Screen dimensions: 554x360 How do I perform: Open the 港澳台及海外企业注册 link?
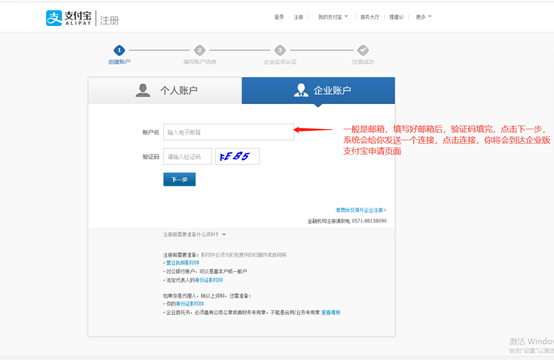pos(361,210)
